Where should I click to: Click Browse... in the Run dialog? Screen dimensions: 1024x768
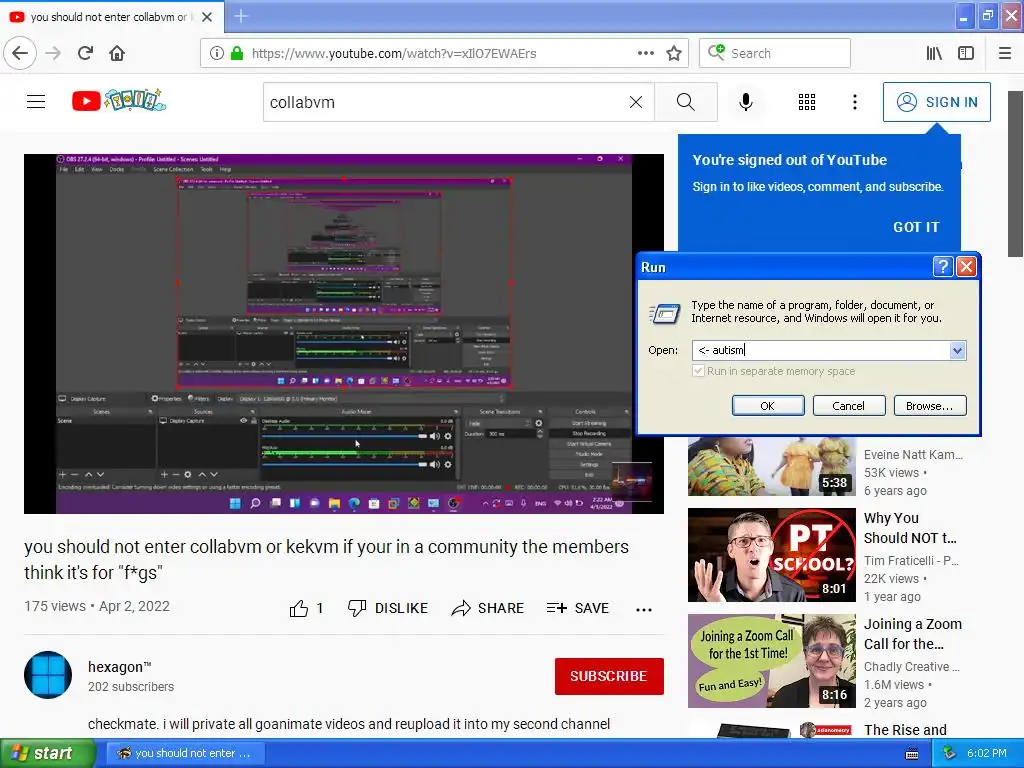(930, 406)
